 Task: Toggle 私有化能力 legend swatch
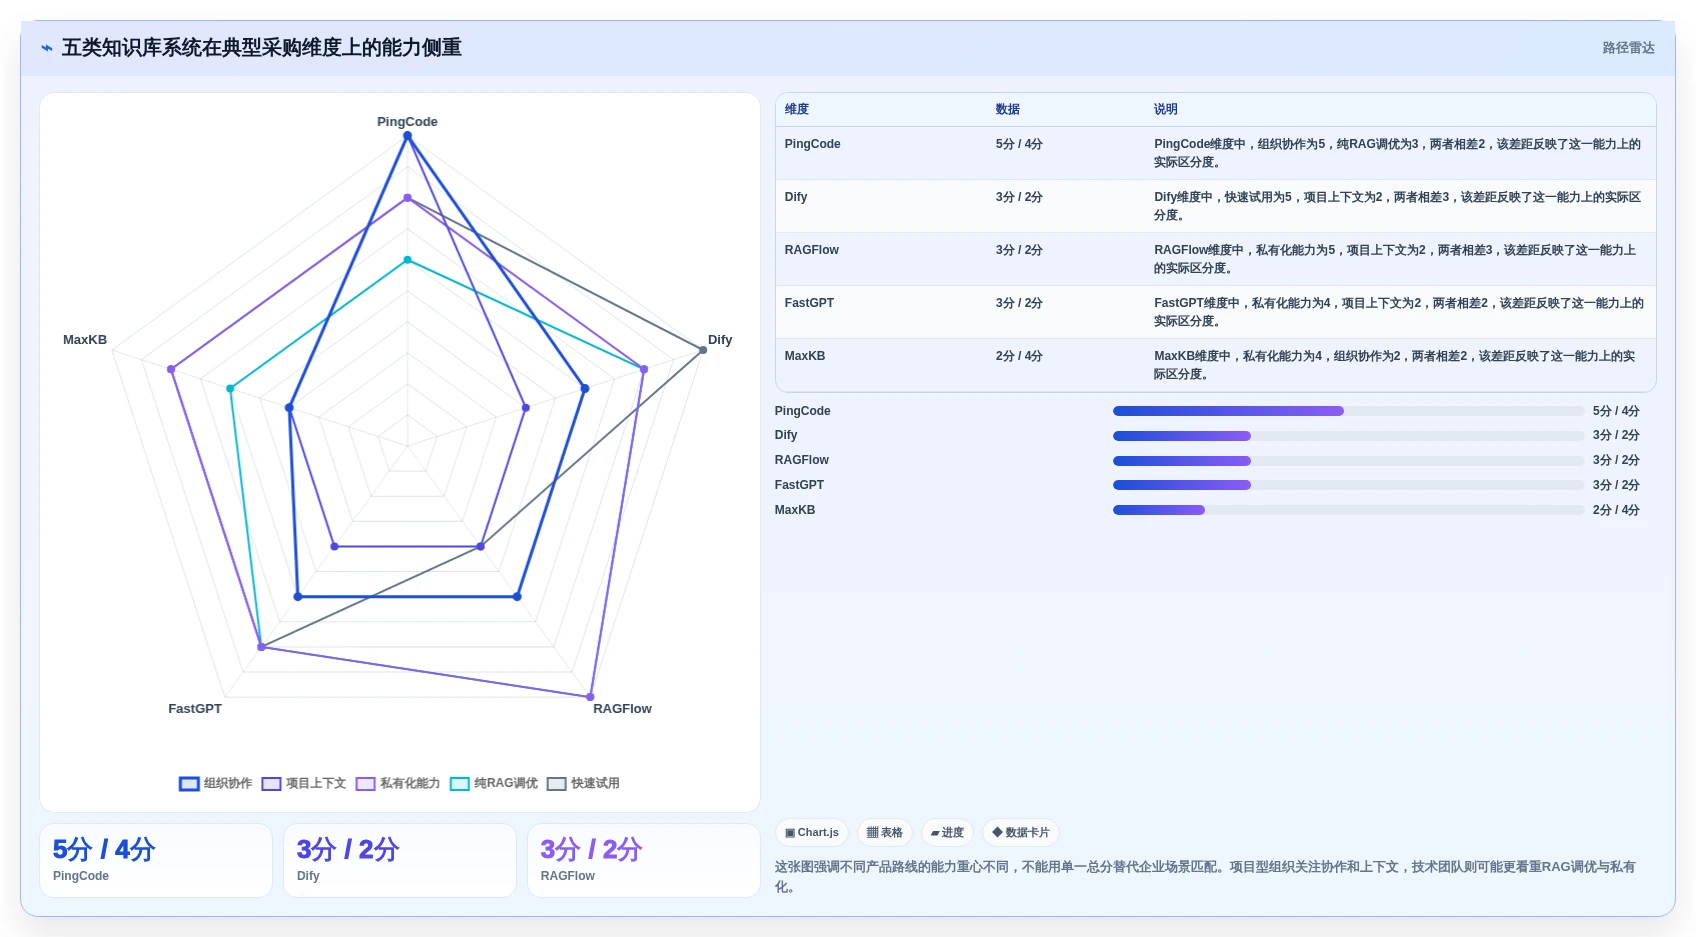(365, 784)
